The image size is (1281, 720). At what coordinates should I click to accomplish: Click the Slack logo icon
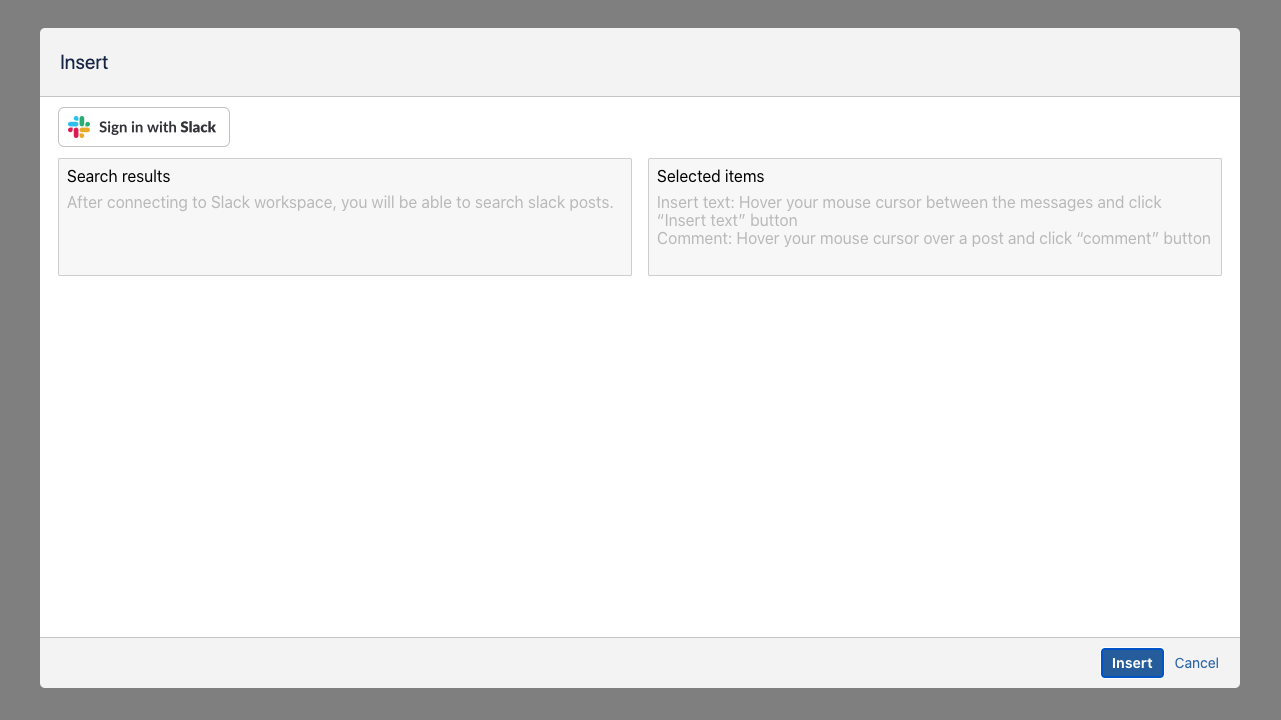pos(79,127)
